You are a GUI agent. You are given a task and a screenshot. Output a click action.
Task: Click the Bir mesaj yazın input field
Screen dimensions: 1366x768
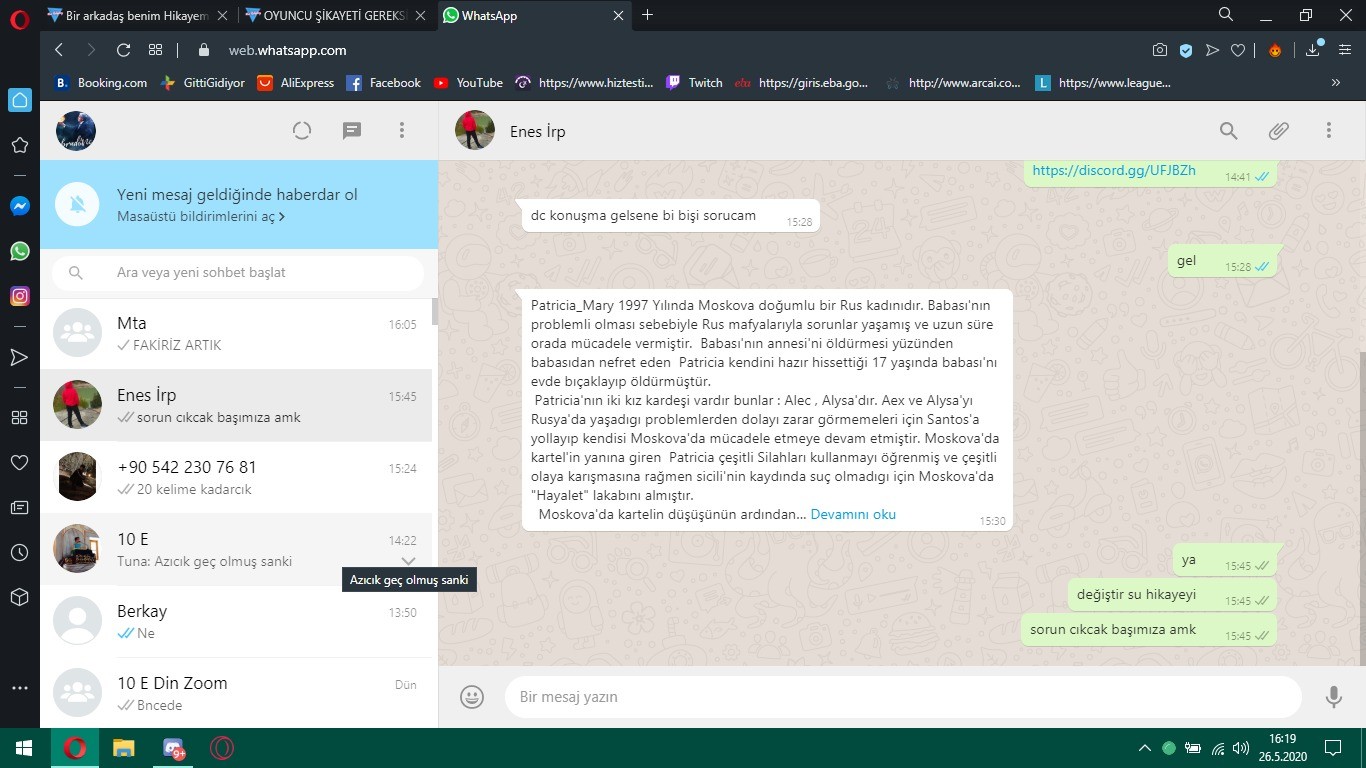click(x=903, y=697)
